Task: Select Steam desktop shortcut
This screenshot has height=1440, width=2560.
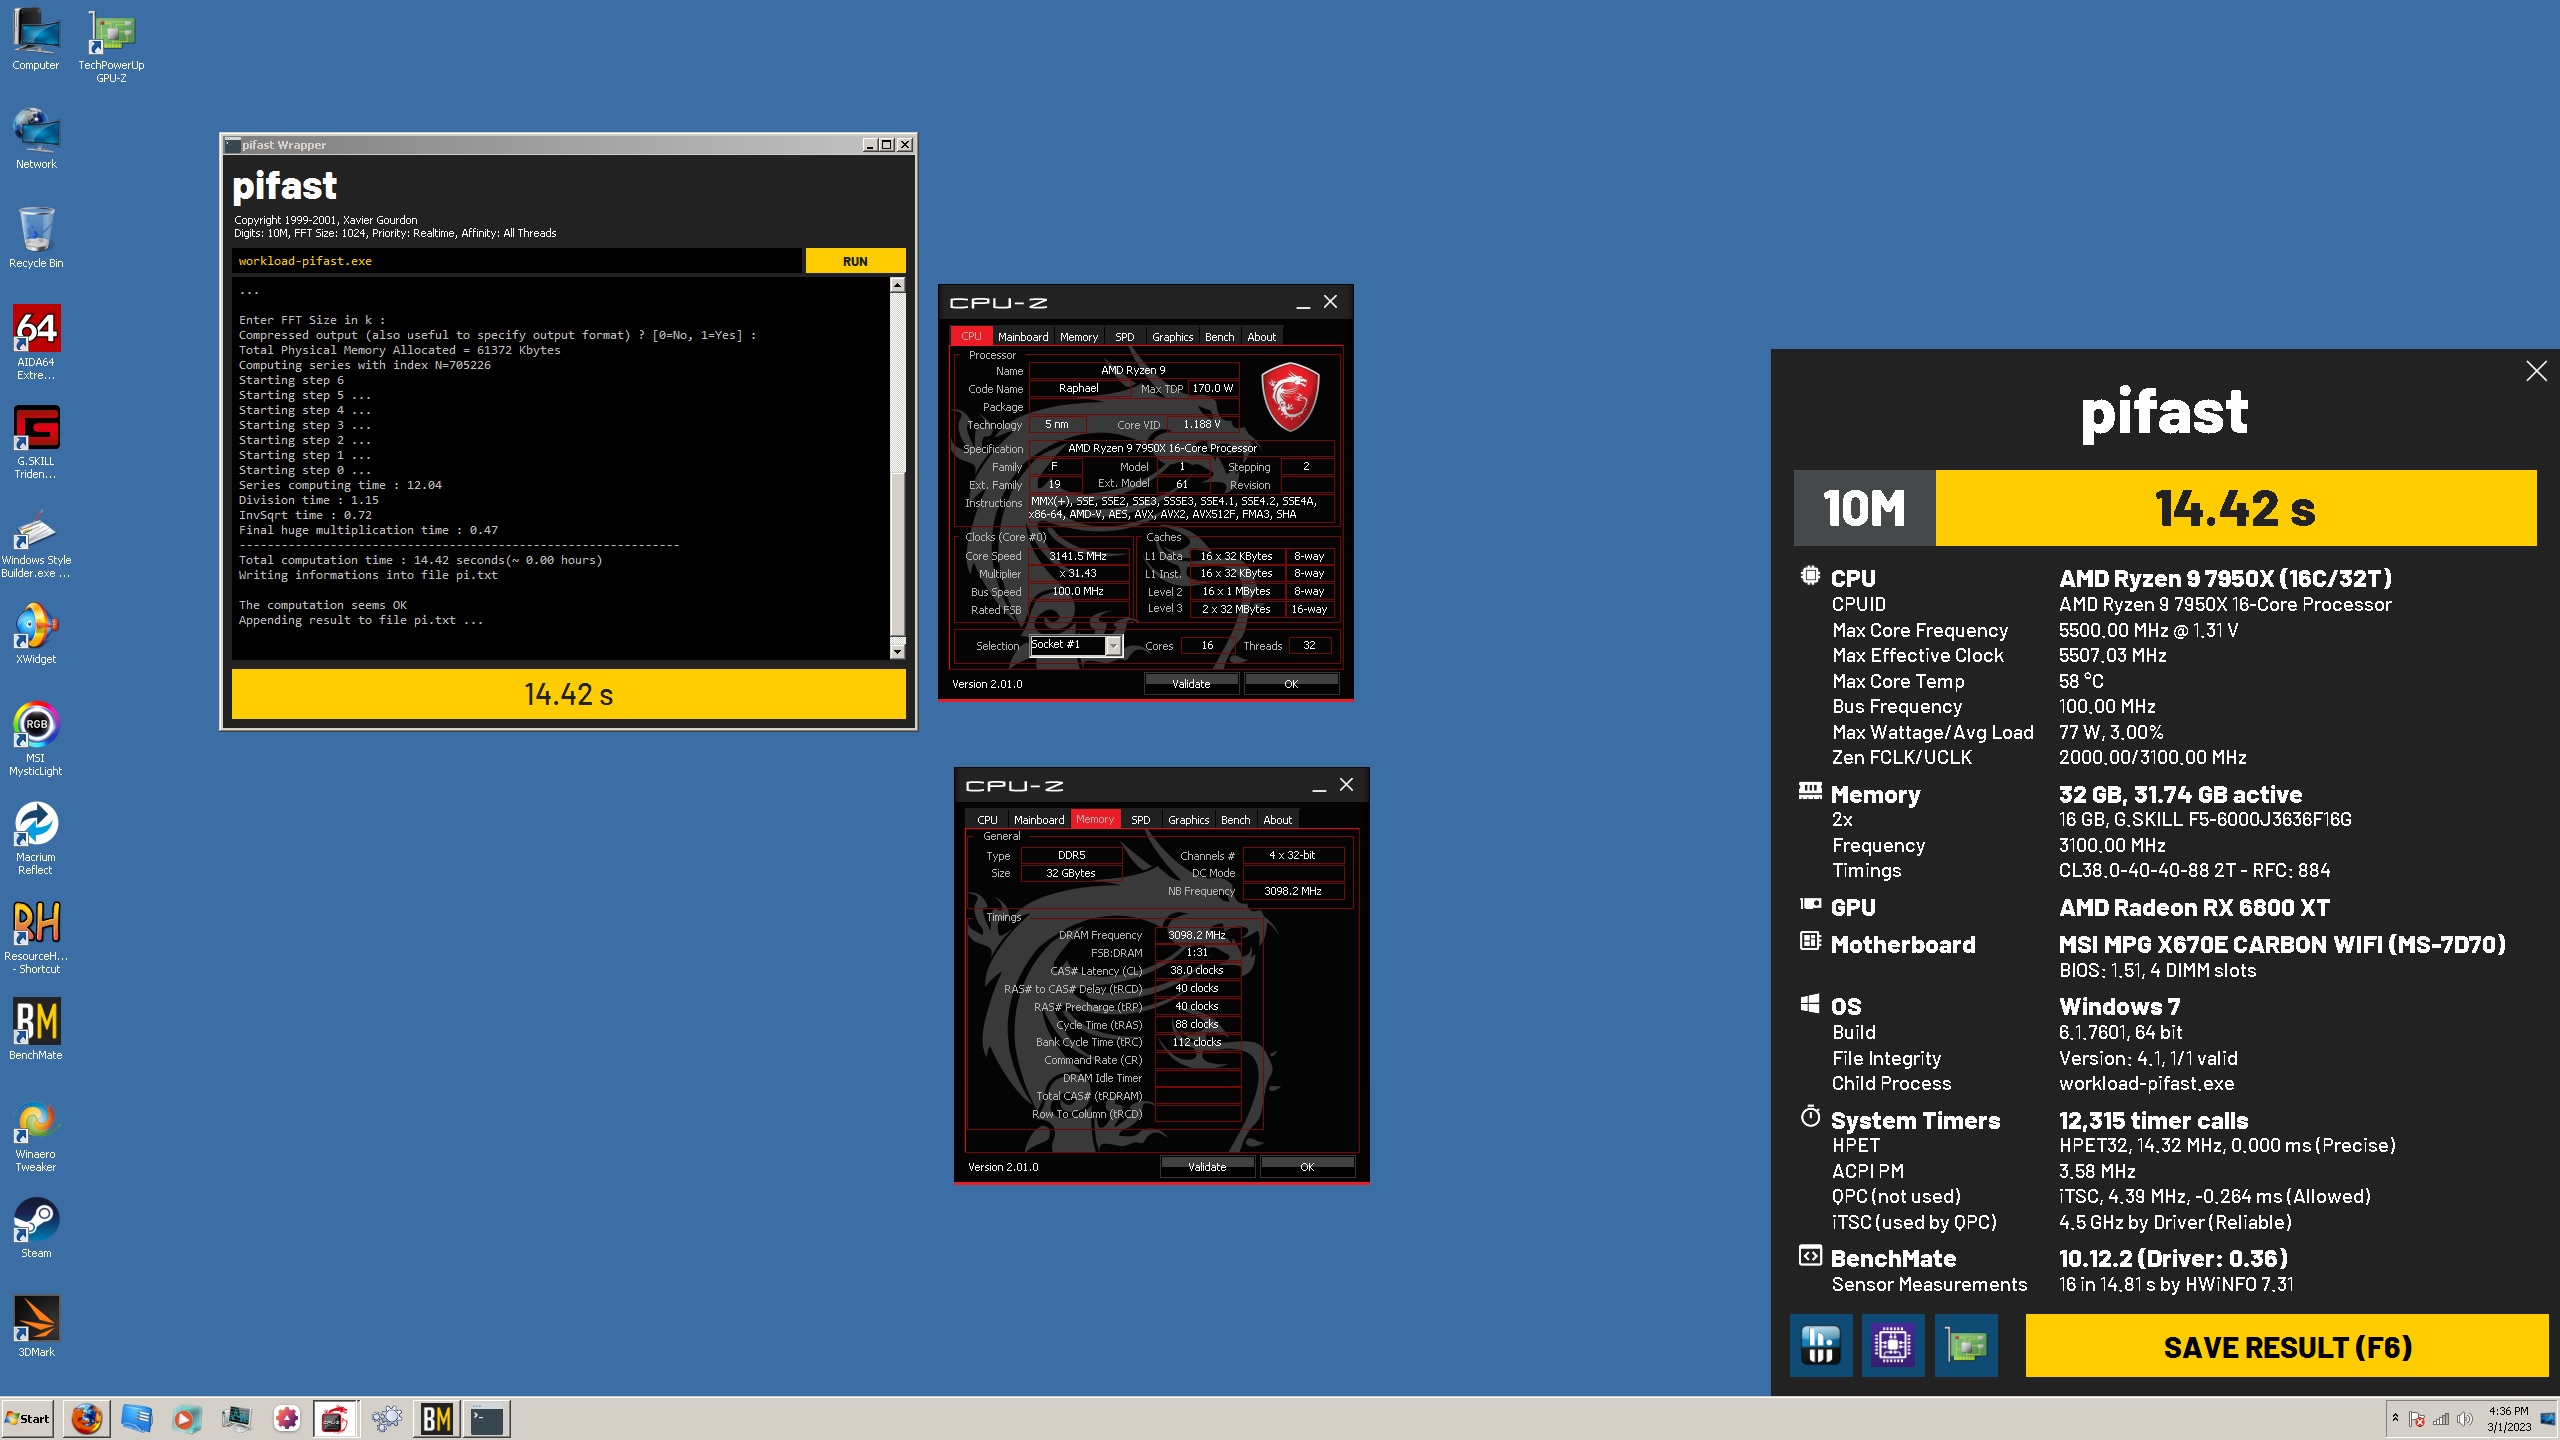Action: click(x=36, y=1227)
